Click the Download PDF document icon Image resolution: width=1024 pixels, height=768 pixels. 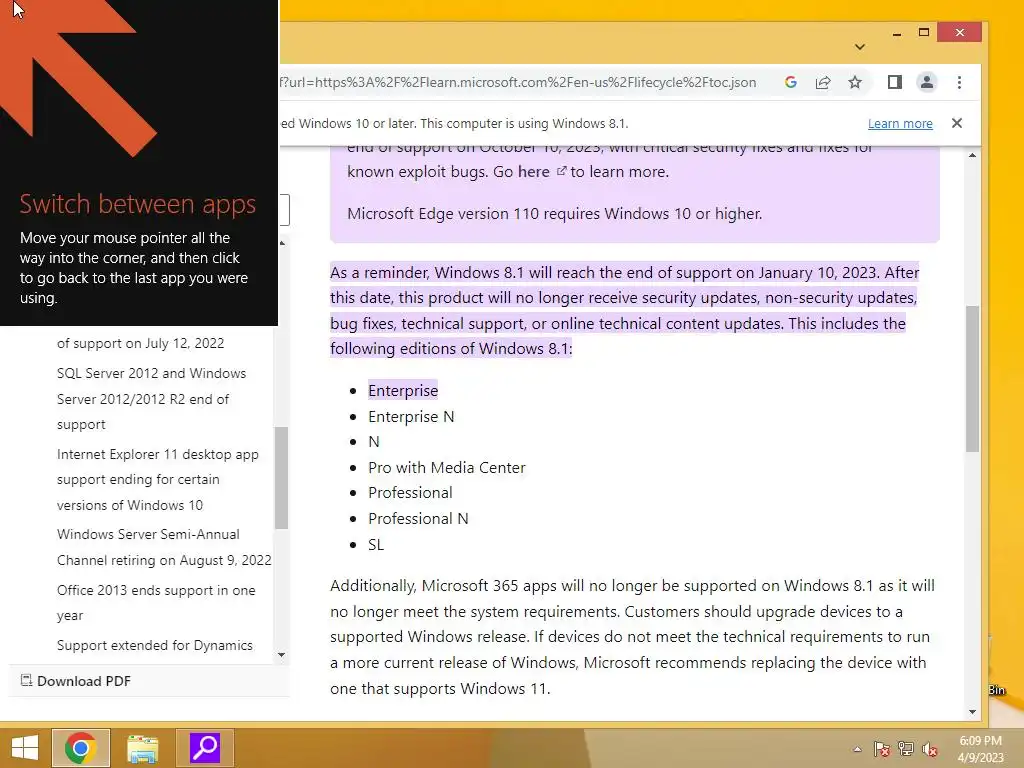pos(26,680)
